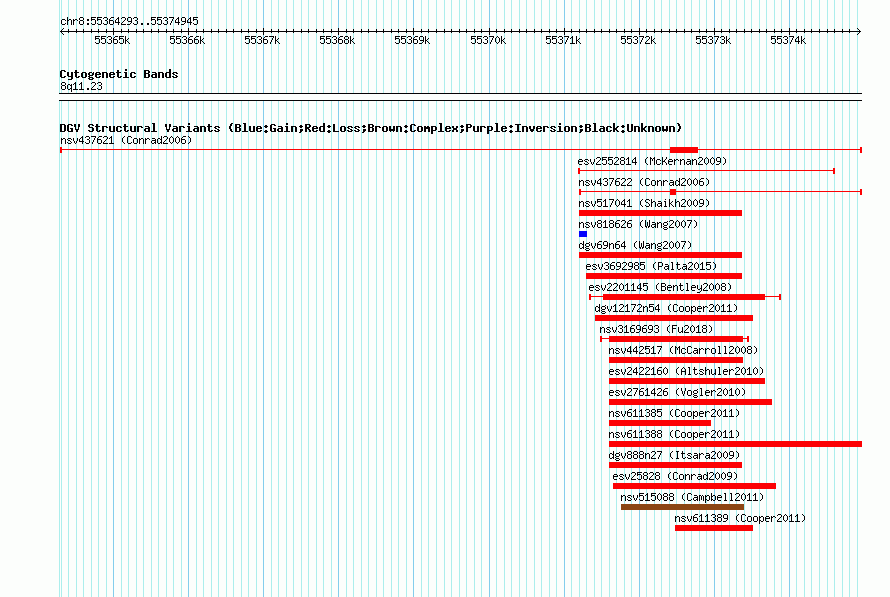This screenshot has width=890, height=597.
Task: Select the red bar under nsv611389
Action: pyautogui.click(x=714, y=528)
